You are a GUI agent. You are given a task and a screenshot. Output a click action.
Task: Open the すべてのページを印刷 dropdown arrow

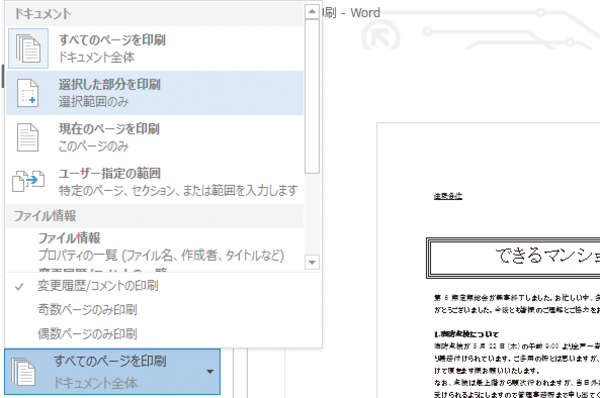(210, 372)
